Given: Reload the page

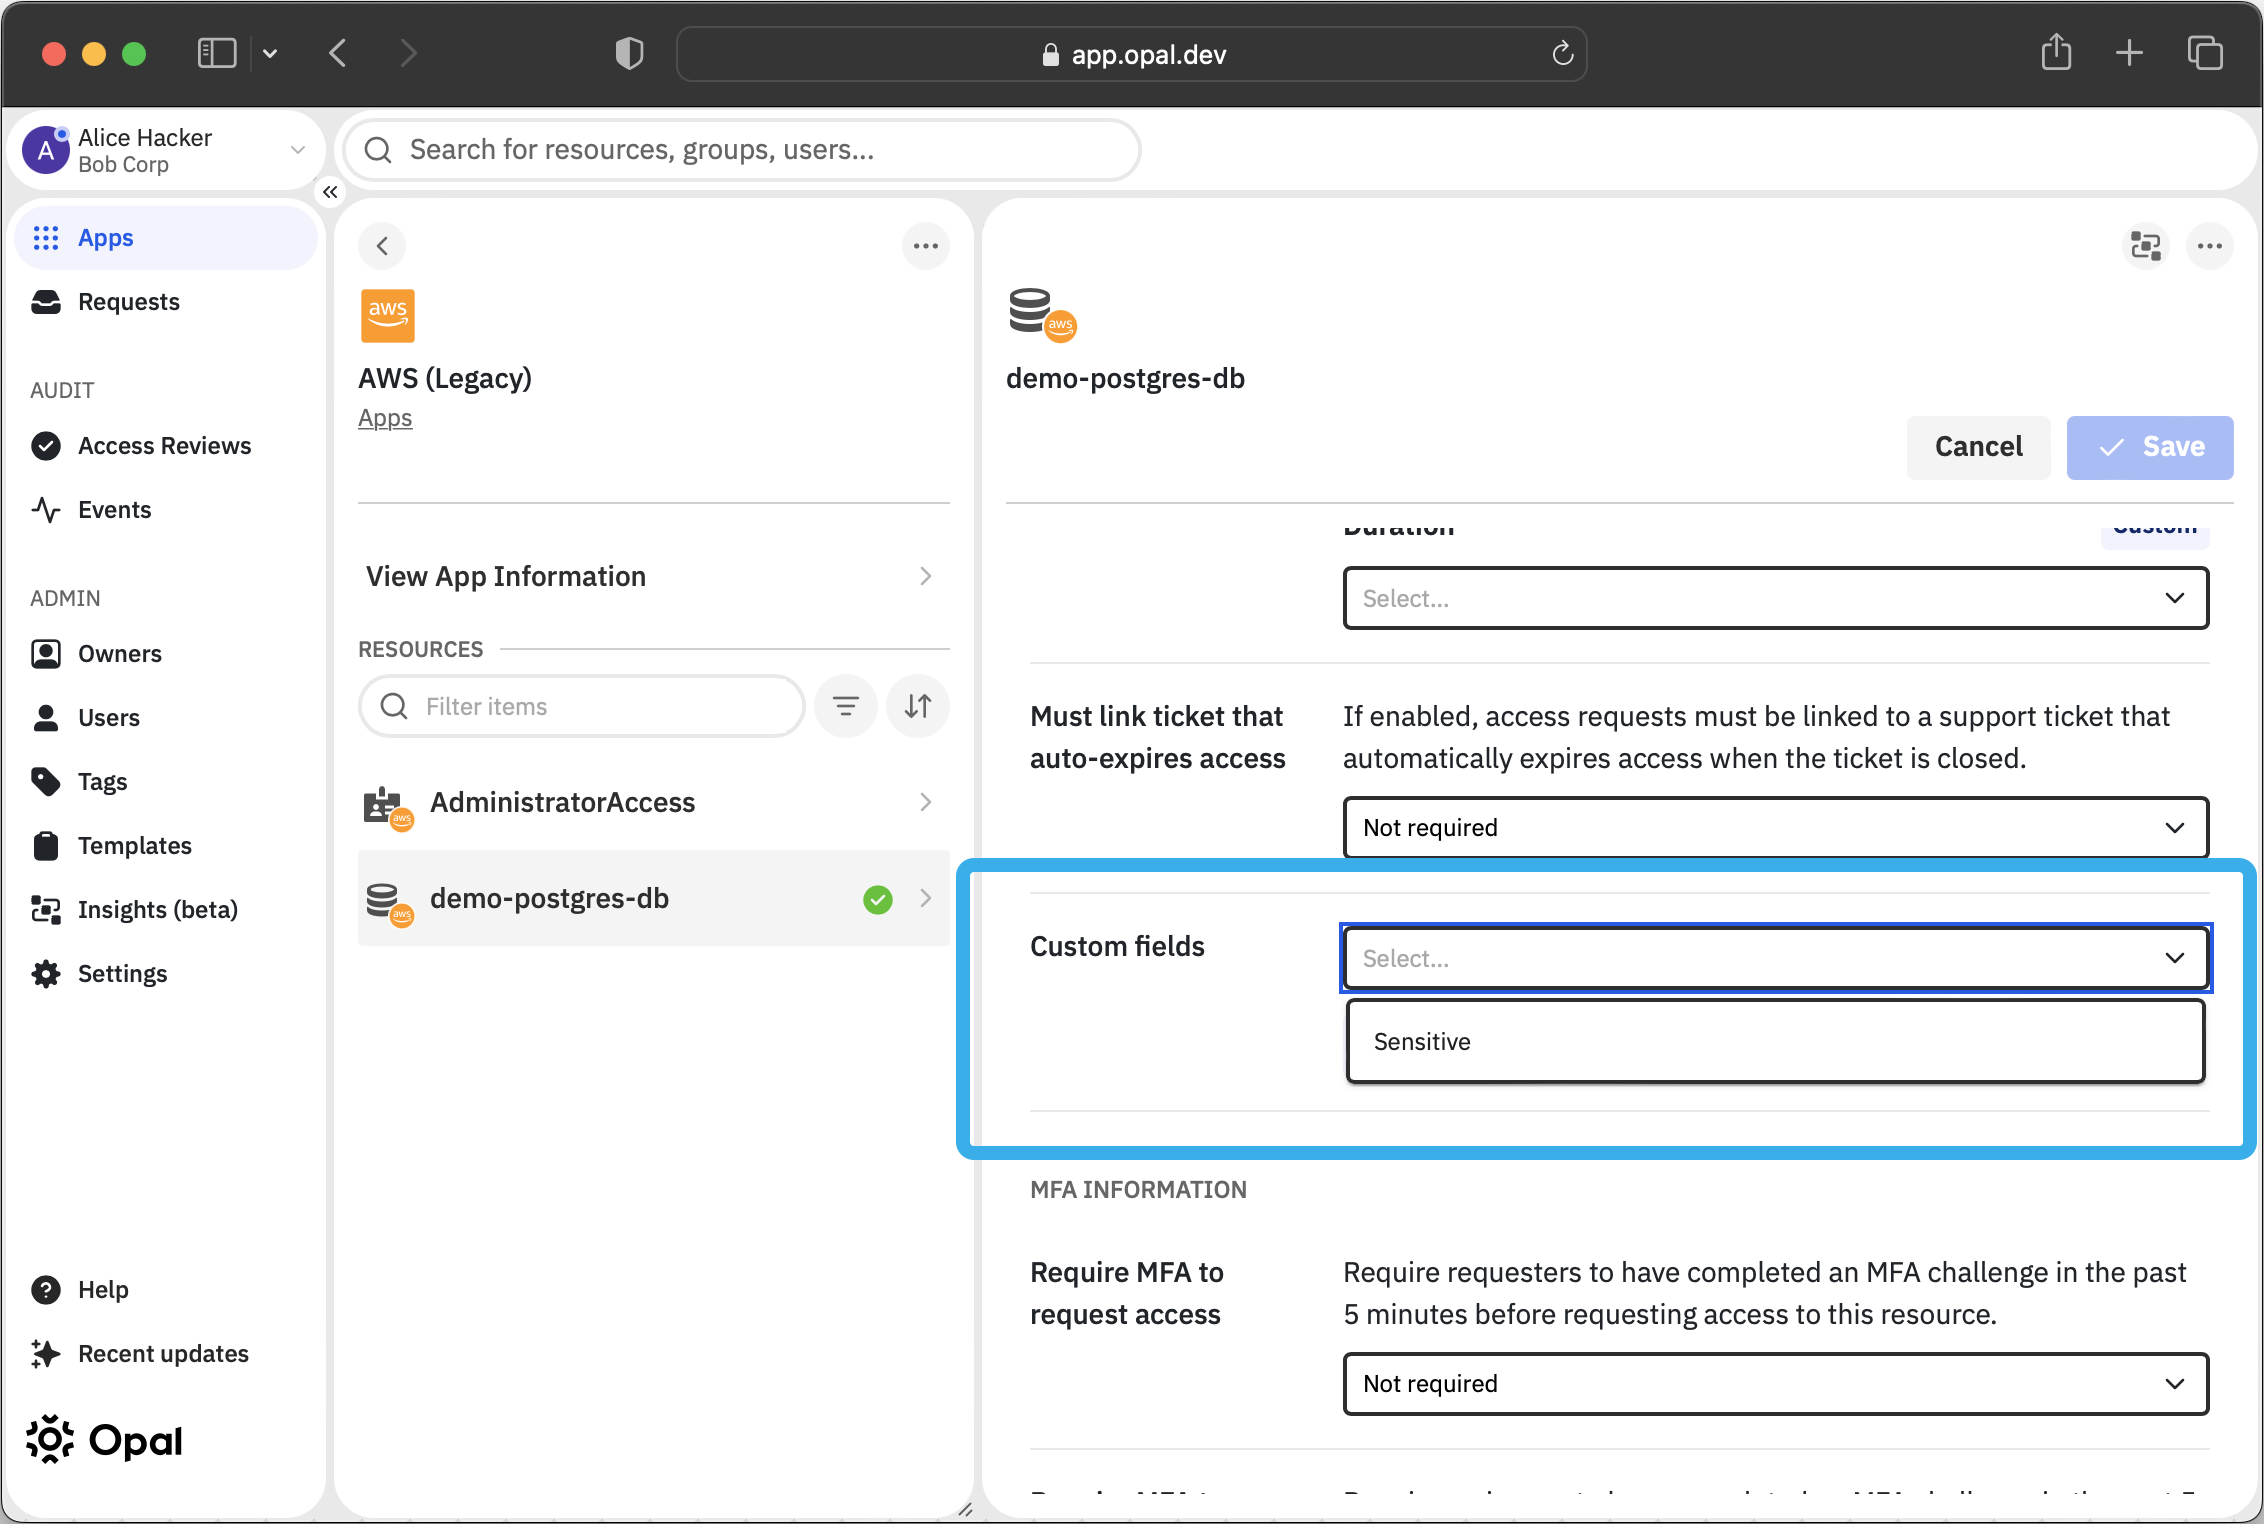Looking at the screenshot, I should tap(1563, 53).
